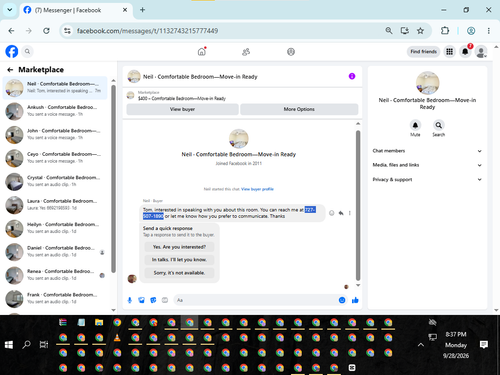Open the Groups icon in top navigation
500x375 pixels.
click(x=291, y=52)
